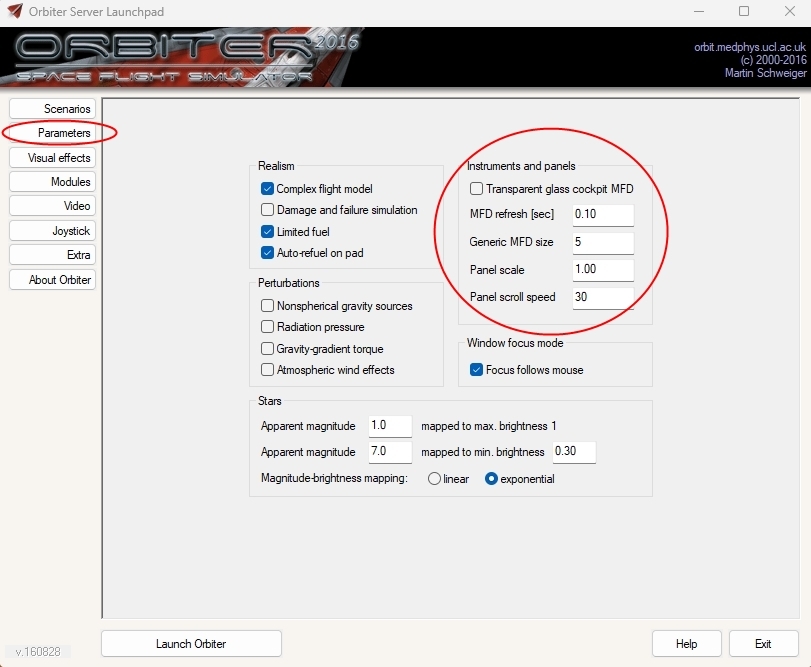This screenshot has width=811, height=667.
Task: Click the MFD refresh field
Action: [603, 215]
